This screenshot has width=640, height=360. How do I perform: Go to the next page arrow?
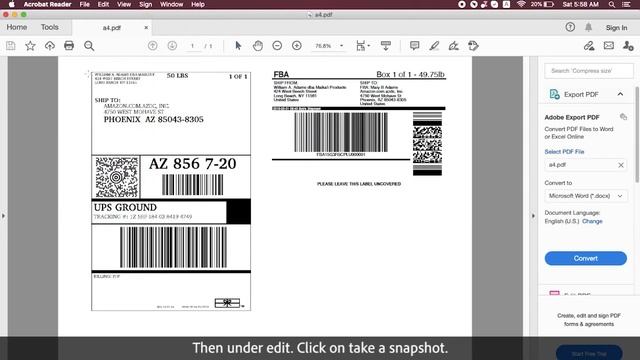172,46
